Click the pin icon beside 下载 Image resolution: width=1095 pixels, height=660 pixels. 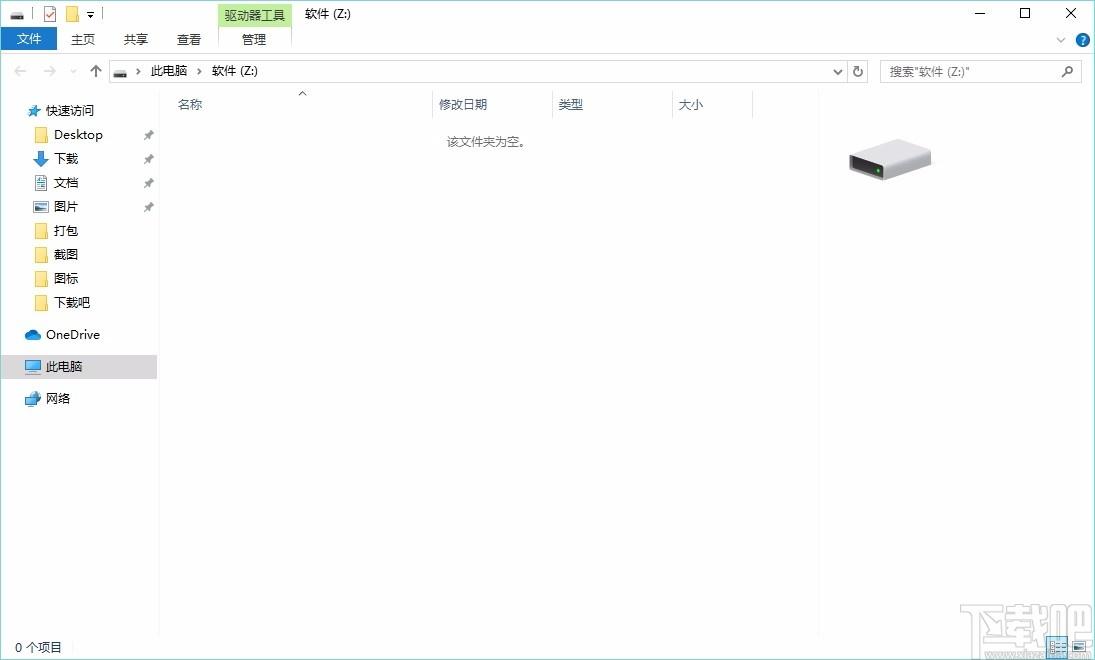coord(148,159)
